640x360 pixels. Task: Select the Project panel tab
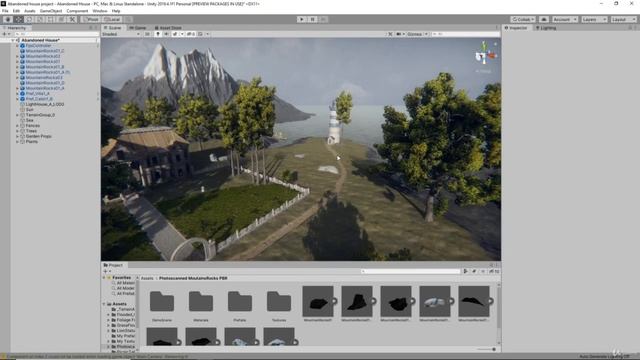[x=113, y=265]
